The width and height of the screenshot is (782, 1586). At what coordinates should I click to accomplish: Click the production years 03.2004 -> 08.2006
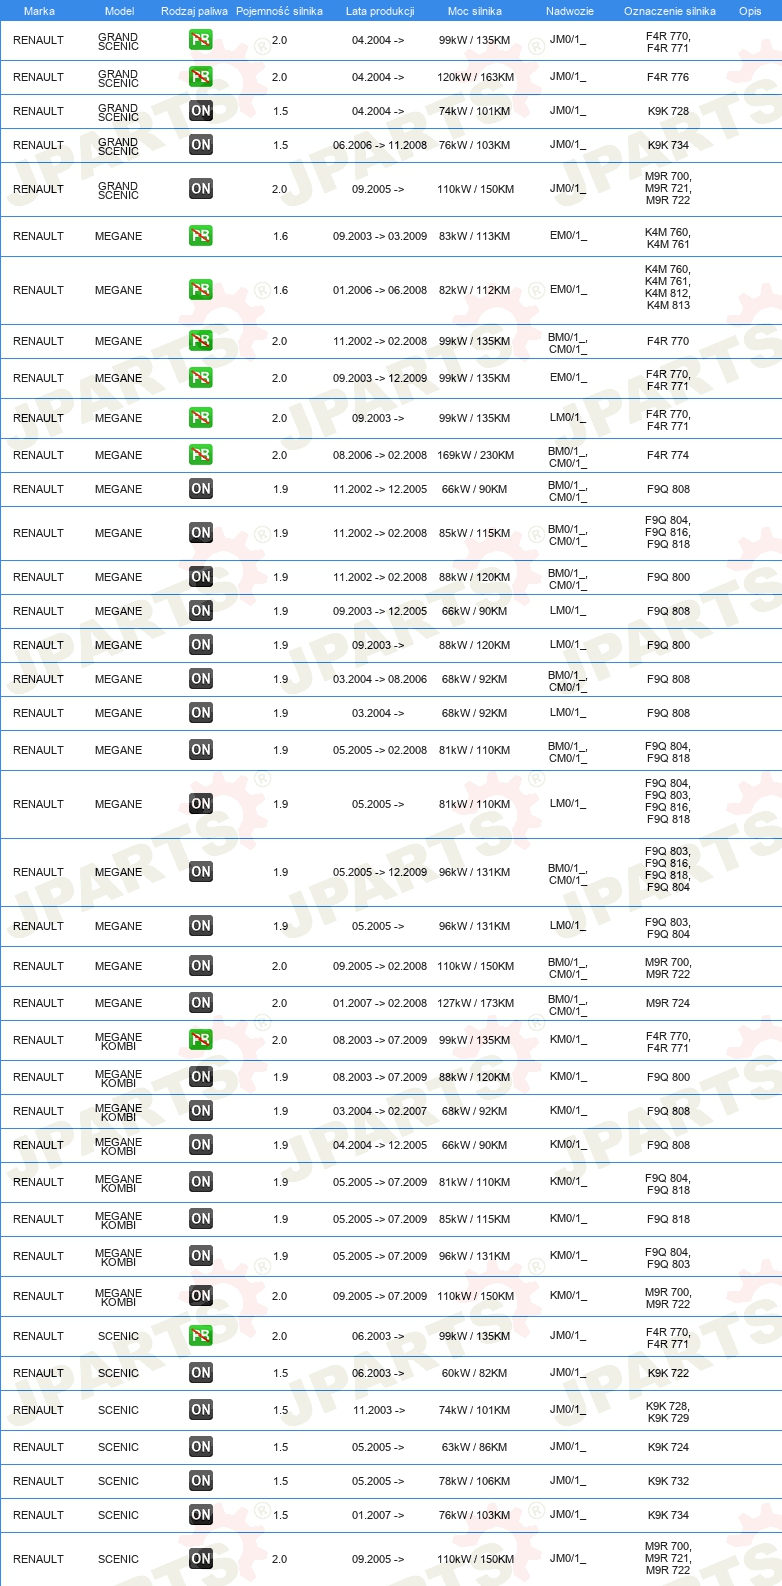pyautogui.click(x=380, y=679)
